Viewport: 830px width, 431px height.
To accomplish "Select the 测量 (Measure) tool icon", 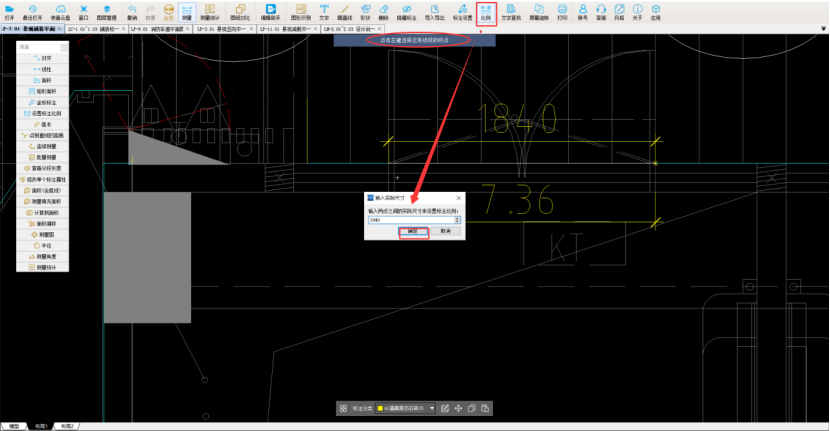I will (x=187, y=11).
